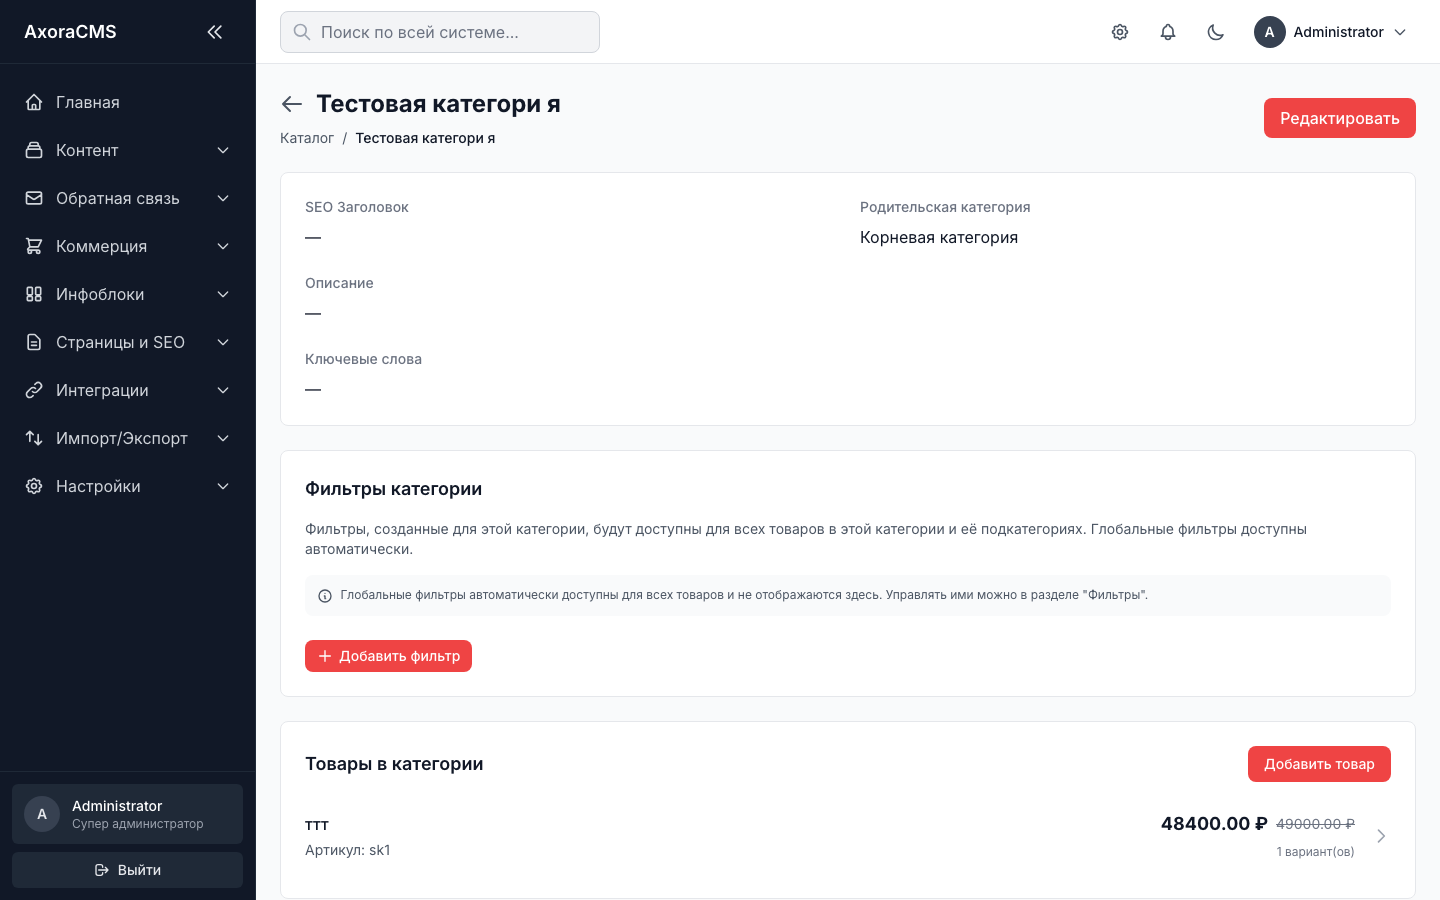Expand the Обратная связь chevron
The image size is (1440, 900).
(223, 198)
